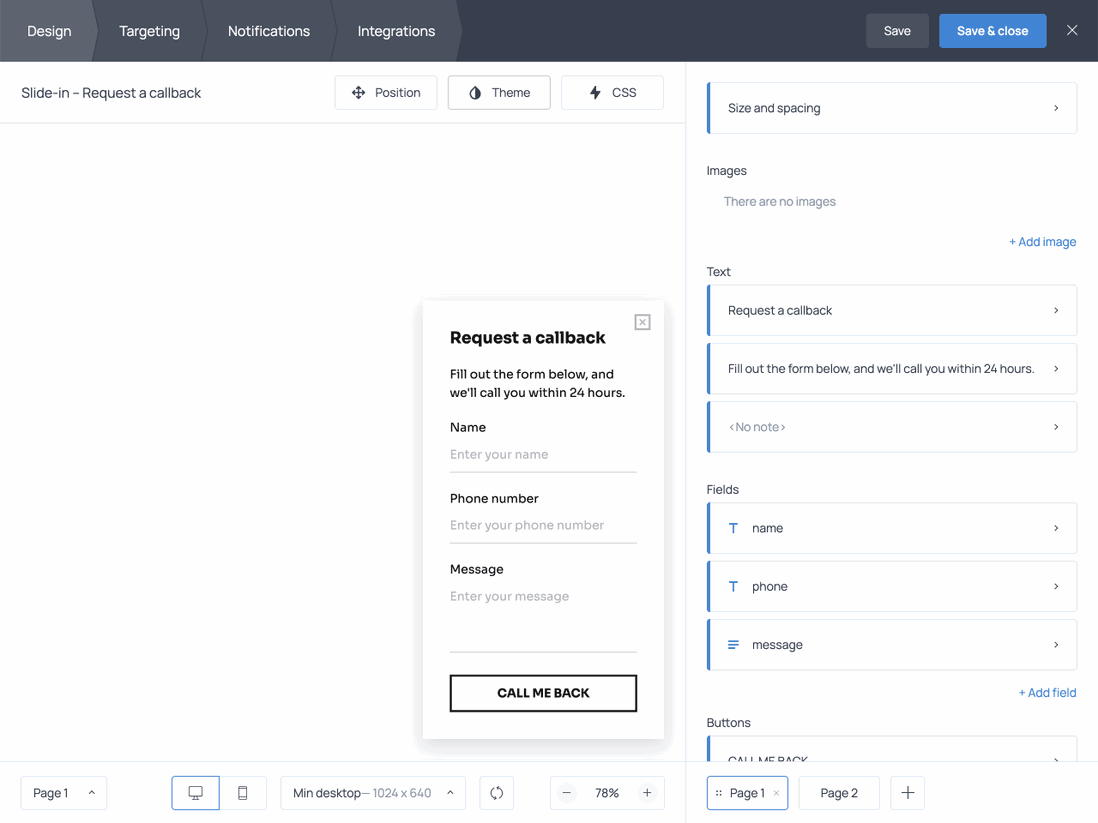This screenshot has height=823, width=1098.
Task: Refresh the popup preview
Action: [496, 792]
